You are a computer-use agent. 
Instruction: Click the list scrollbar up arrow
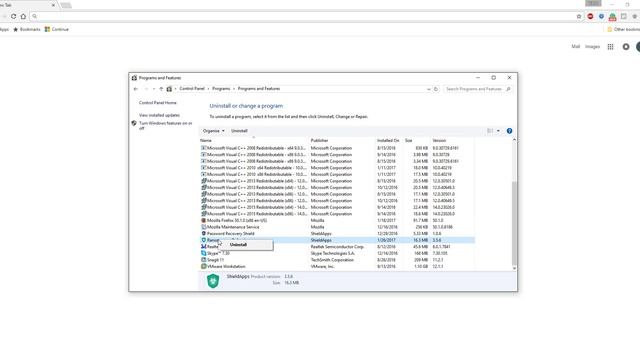(x=514, y=140)
